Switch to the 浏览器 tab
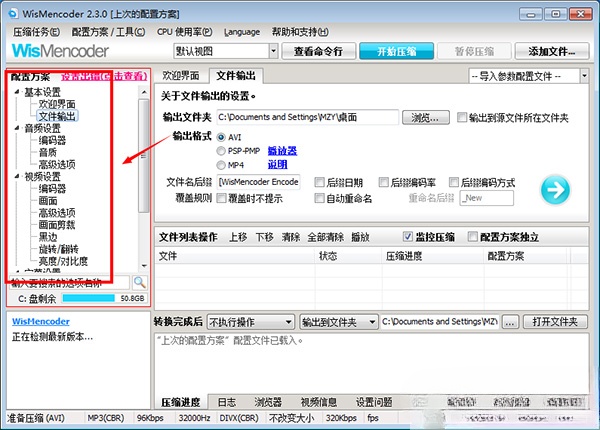The image size is (600, 430). (x=268, y=402)
